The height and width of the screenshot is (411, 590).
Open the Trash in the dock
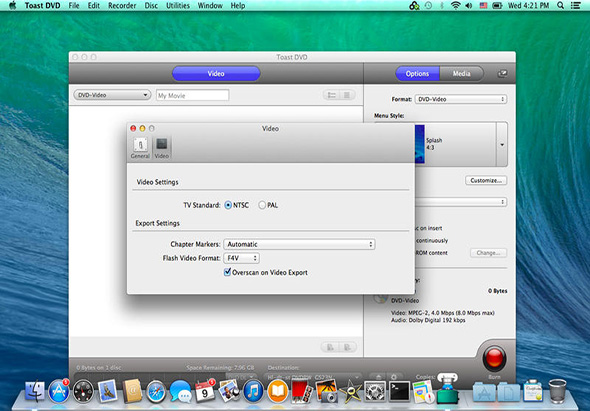558,391
